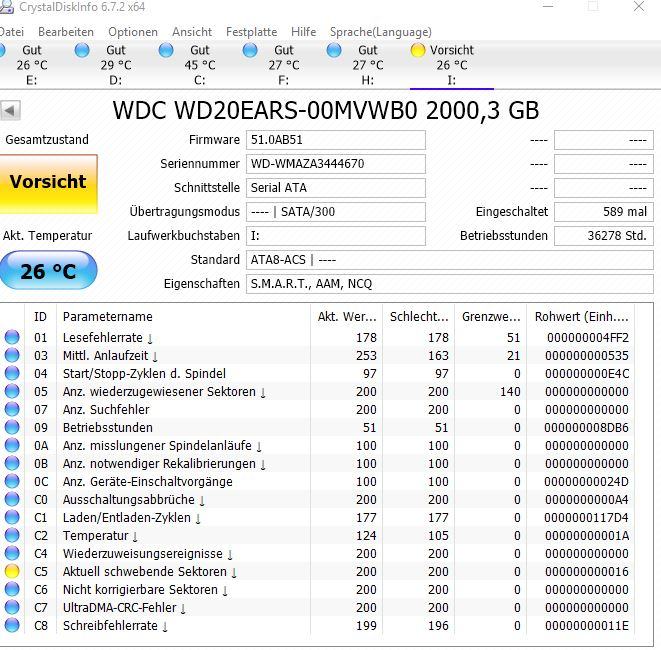Click the Schnittstelle field Serial ATA
This screenshot has width=661, height=650.
[336, 188]
